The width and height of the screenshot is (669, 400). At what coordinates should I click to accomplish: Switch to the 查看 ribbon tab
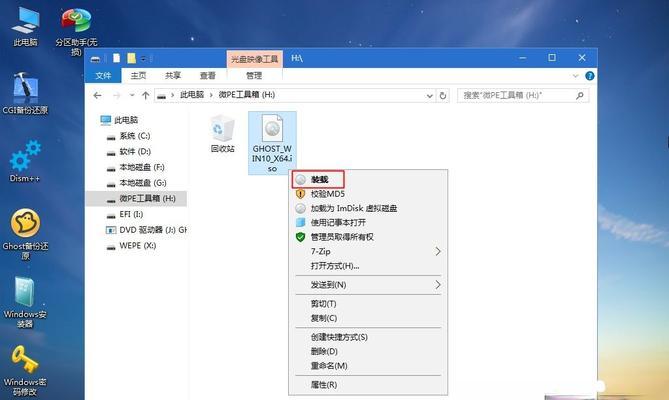tap(207, 75)
